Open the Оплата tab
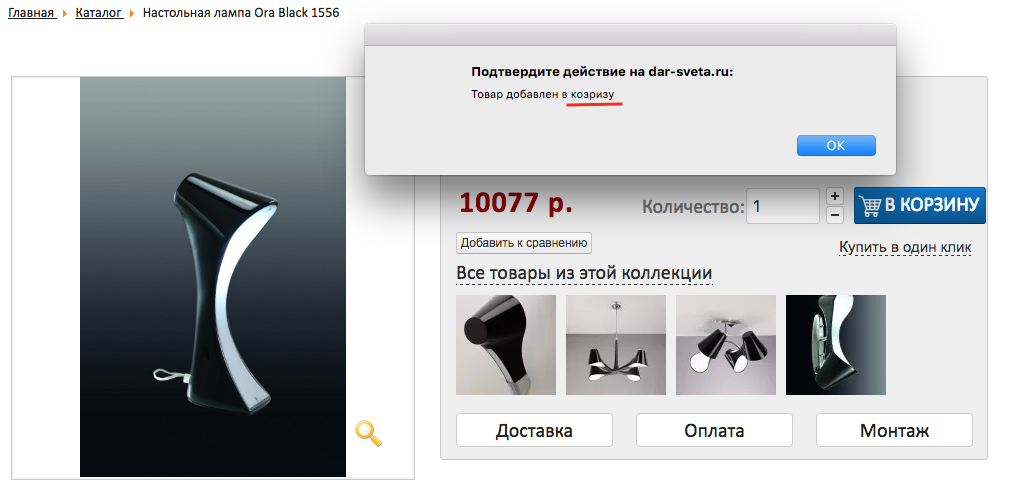Image resolution: width=1013 pixels, height=497 pixels. click(714, 430)
